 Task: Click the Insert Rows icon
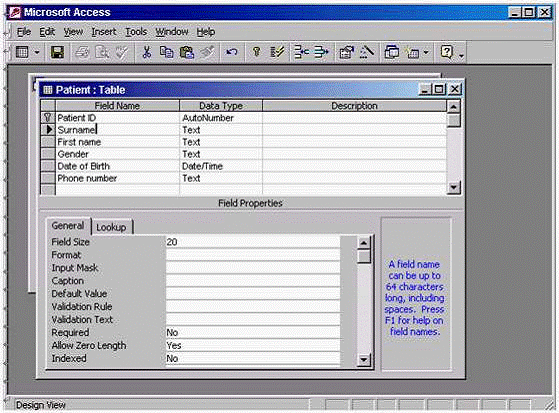(x=302, y=52)
